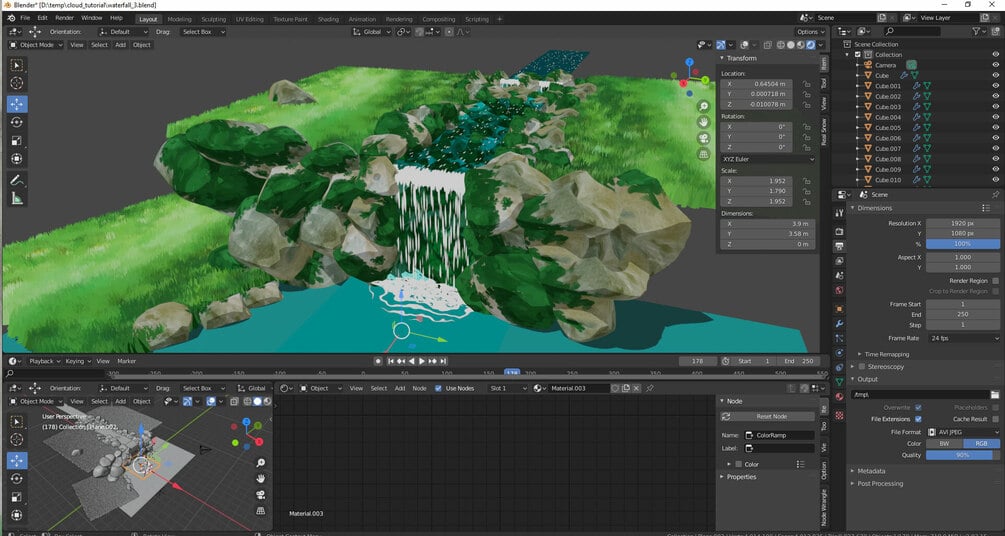Select the Measure tool
The width and height of the screenshot is (1005, 536).
(x=17, y=198)
